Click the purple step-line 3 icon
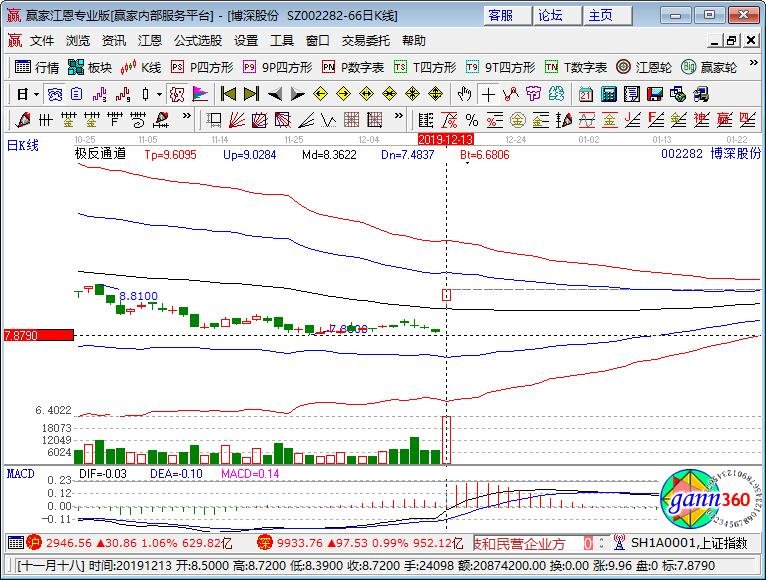The height and width of the screenshot is (580, 766). pyautogui.click(x=100, y=94)
